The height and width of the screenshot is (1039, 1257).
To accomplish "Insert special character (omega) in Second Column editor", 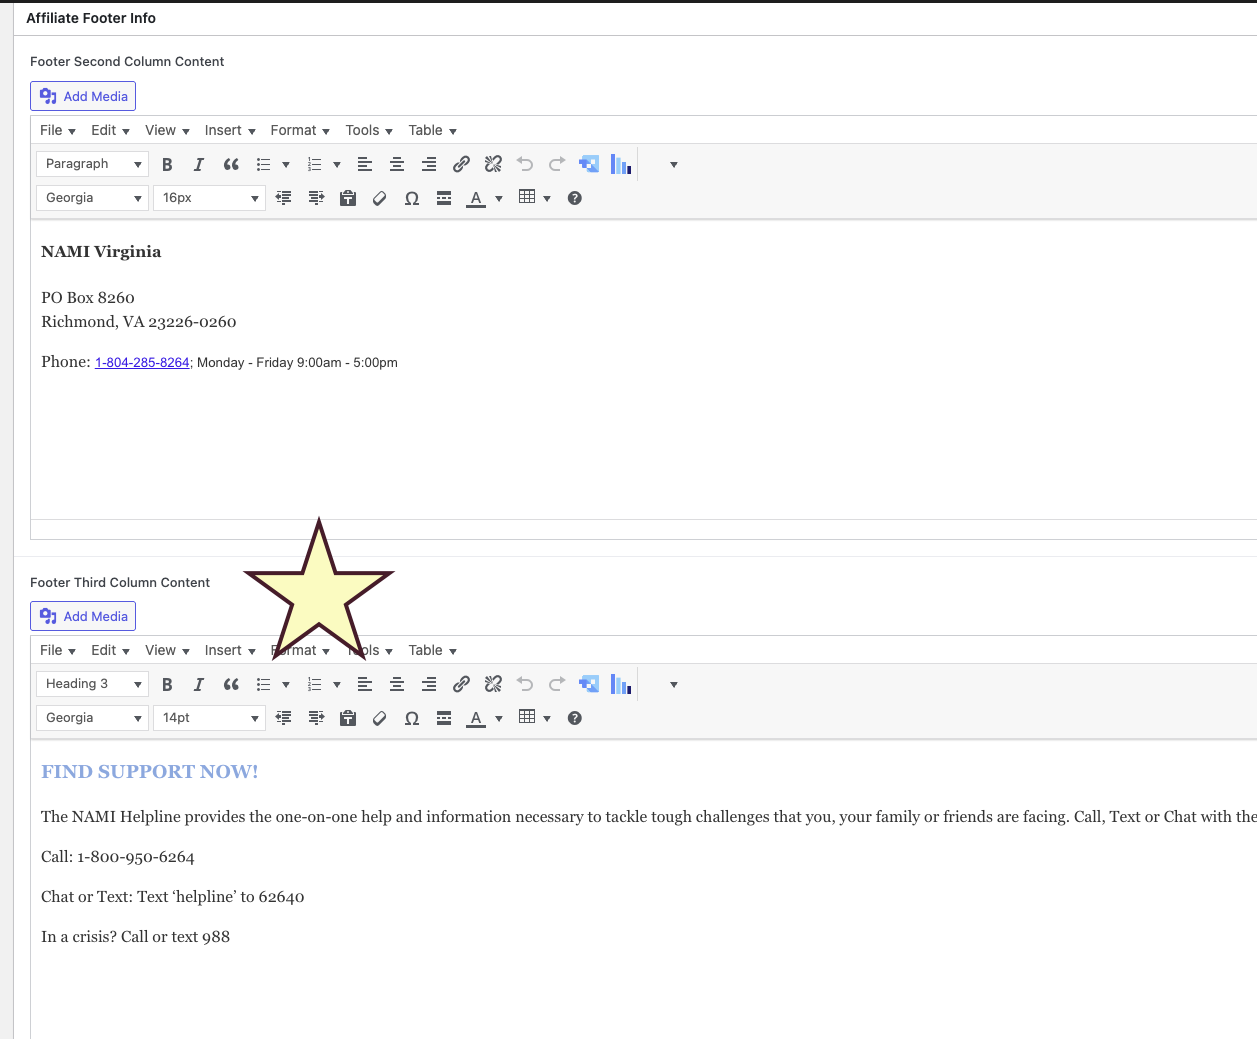I will pos(412,198).
